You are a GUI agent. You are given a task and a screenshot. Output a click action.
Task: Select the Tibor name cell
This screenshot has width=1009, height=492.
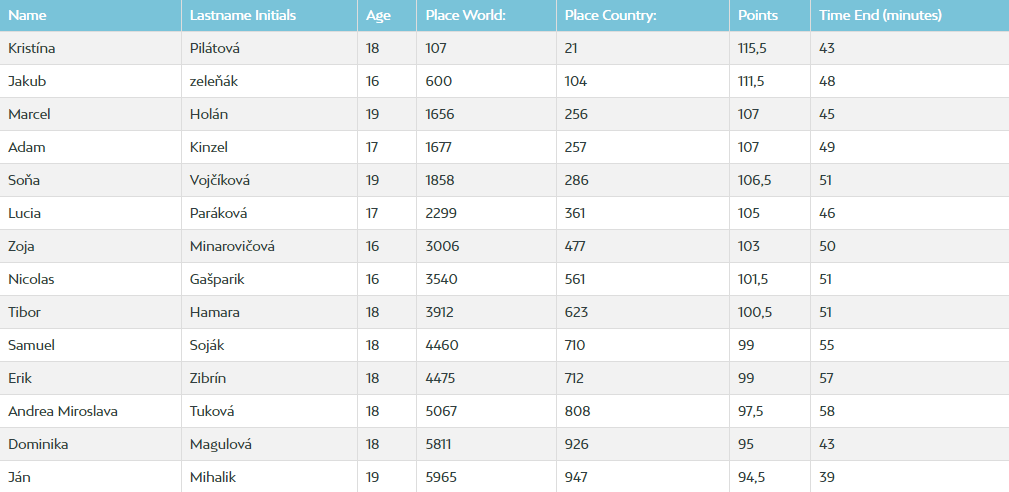pyautogui.click(x=90, y=312)
